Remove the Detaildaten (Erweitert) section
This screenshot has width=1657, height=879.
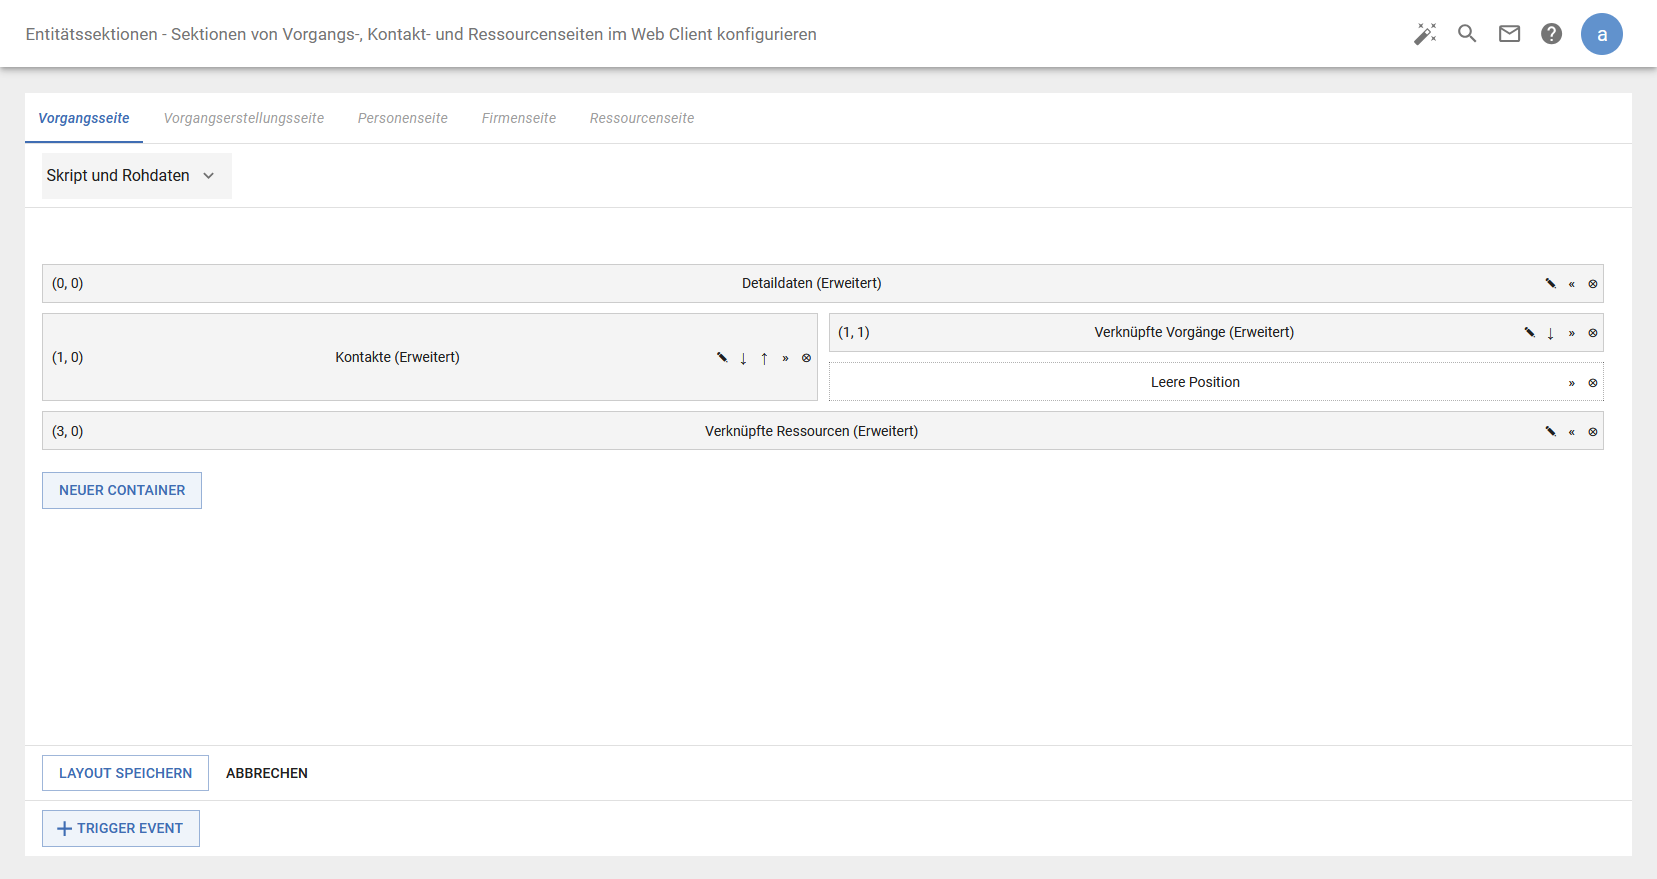point(1593,284)
